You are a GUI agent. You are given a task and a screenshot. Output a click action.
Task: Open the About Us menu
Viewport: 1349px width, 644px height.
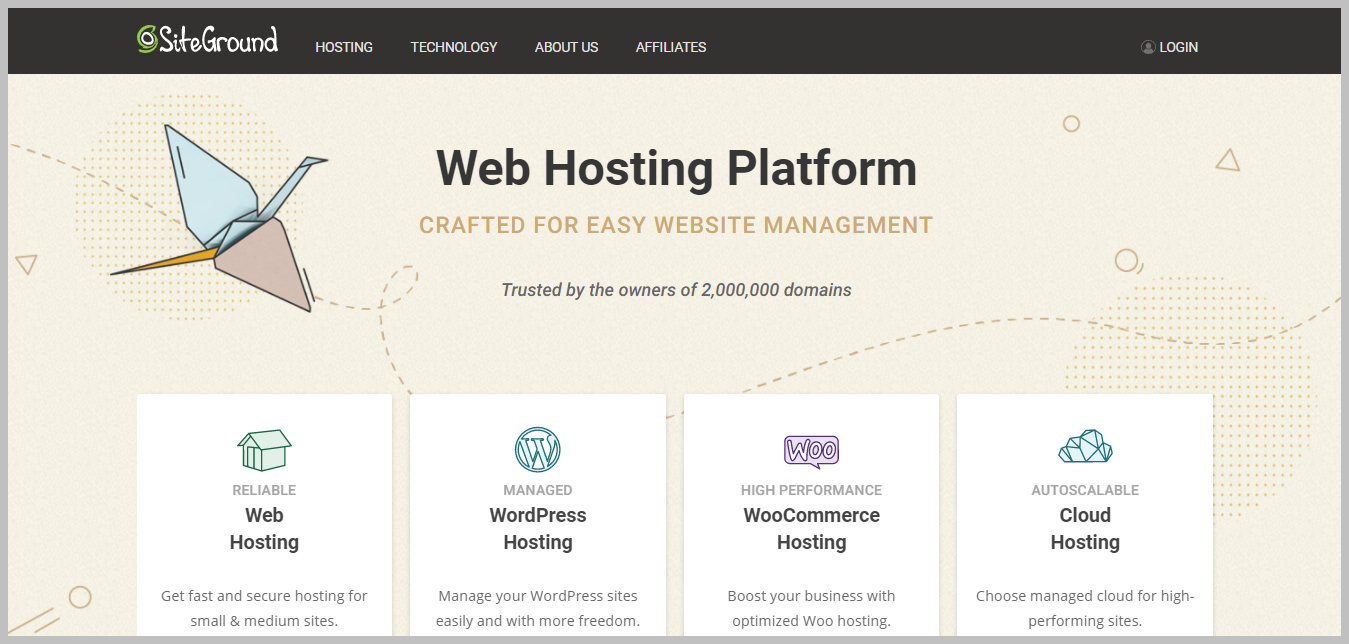tap(566, 47)
